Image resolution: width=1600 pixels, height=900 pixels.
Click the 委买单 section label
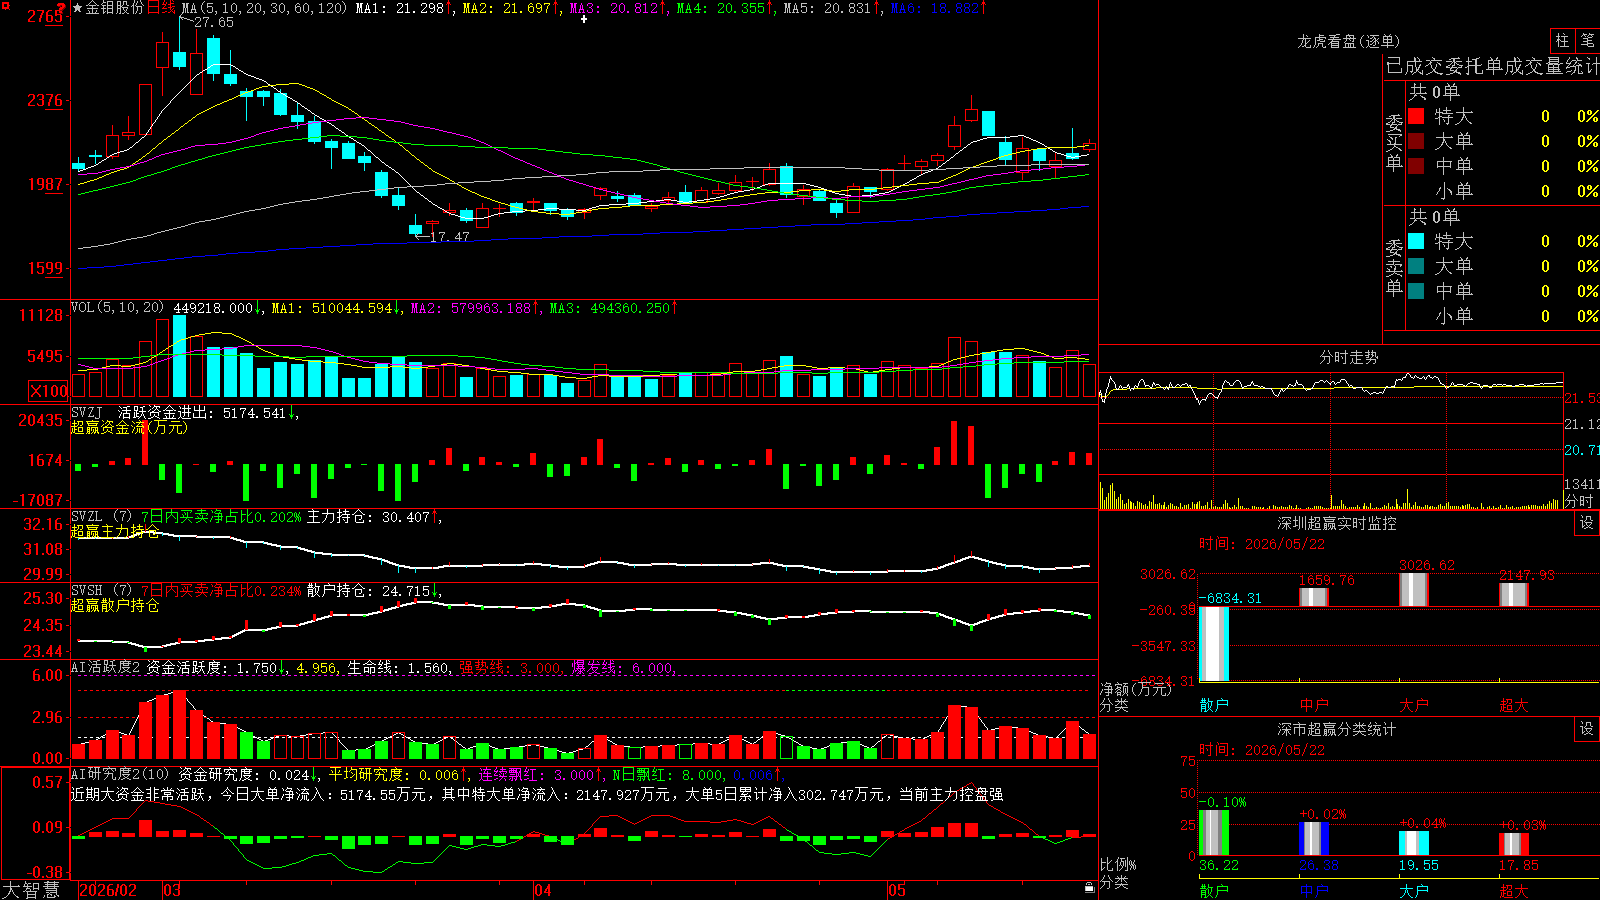tap(1394, 143)
